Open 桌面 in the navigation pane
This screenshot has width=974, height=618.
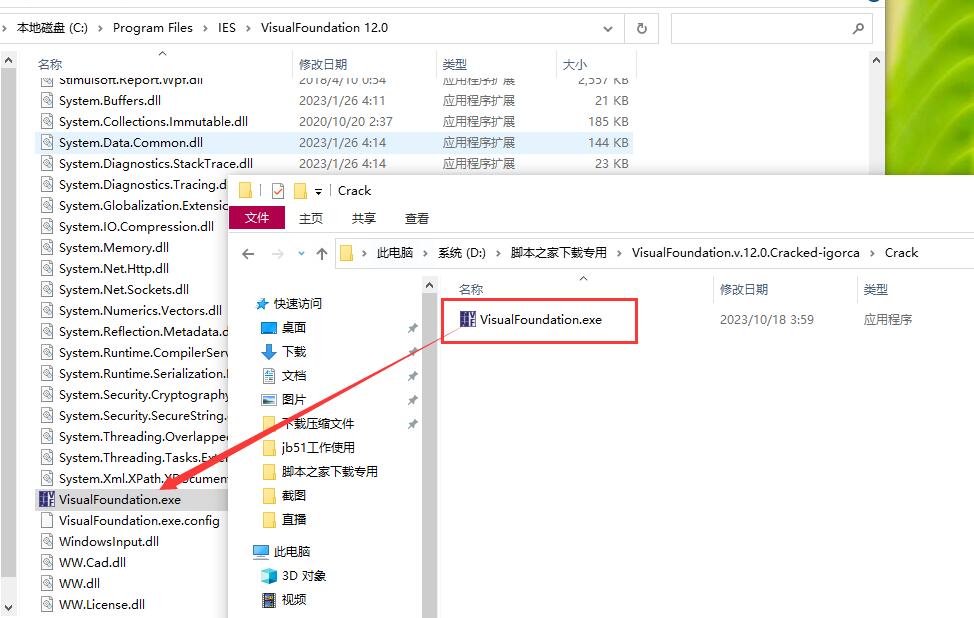pos(294,327)
